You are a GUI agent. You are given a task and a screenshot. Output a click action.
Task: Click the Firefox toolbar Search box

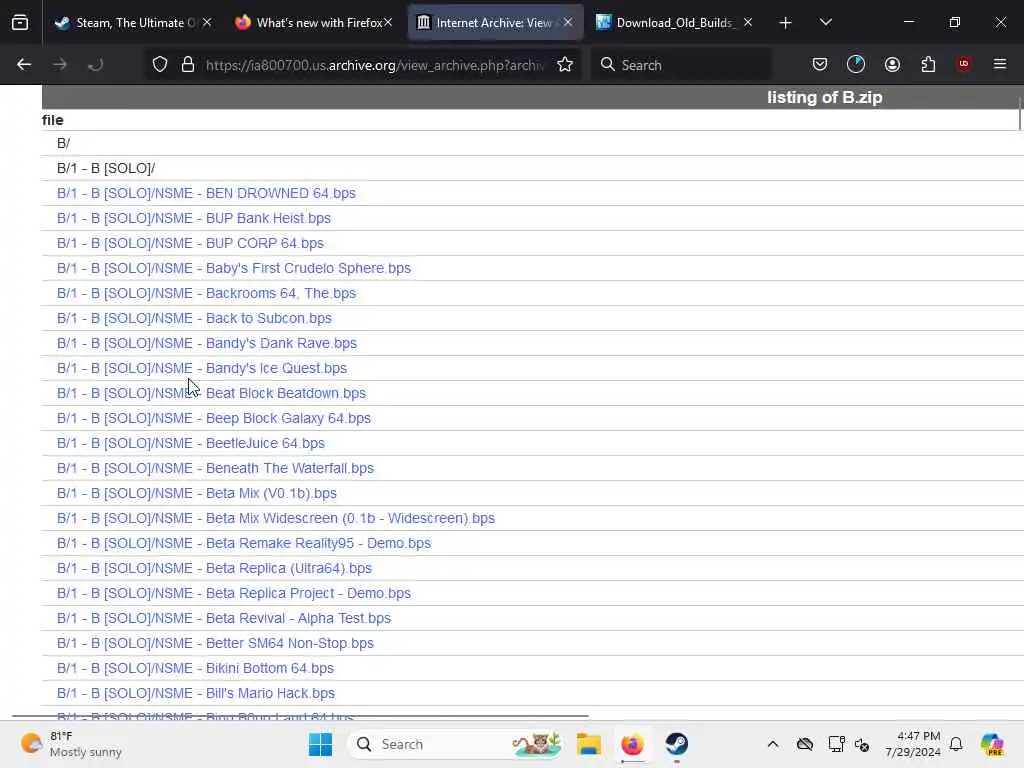682,65
